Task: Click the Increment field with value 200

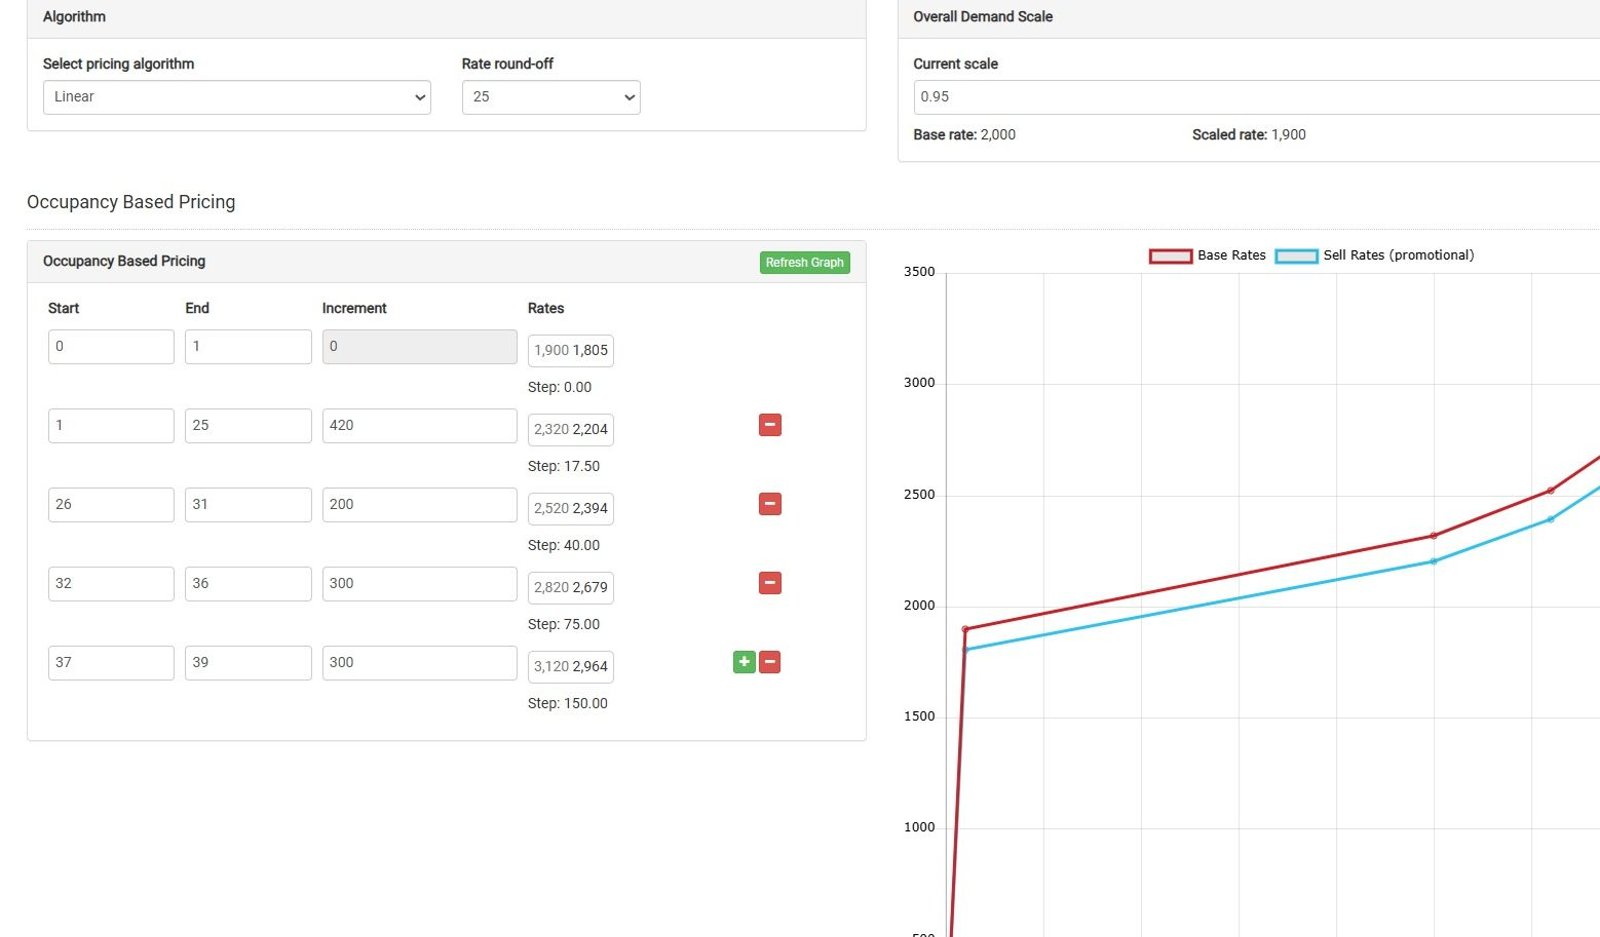Action: 420,504
